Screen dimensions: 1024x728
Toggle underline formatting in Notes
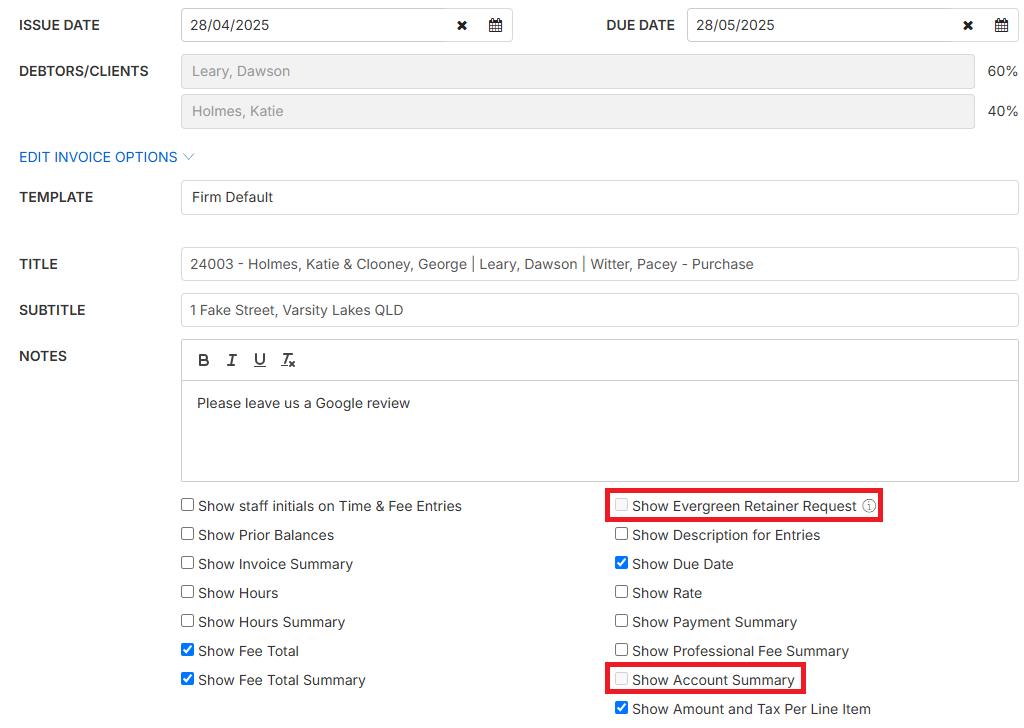pyautogui.click(x=260, y=360)
